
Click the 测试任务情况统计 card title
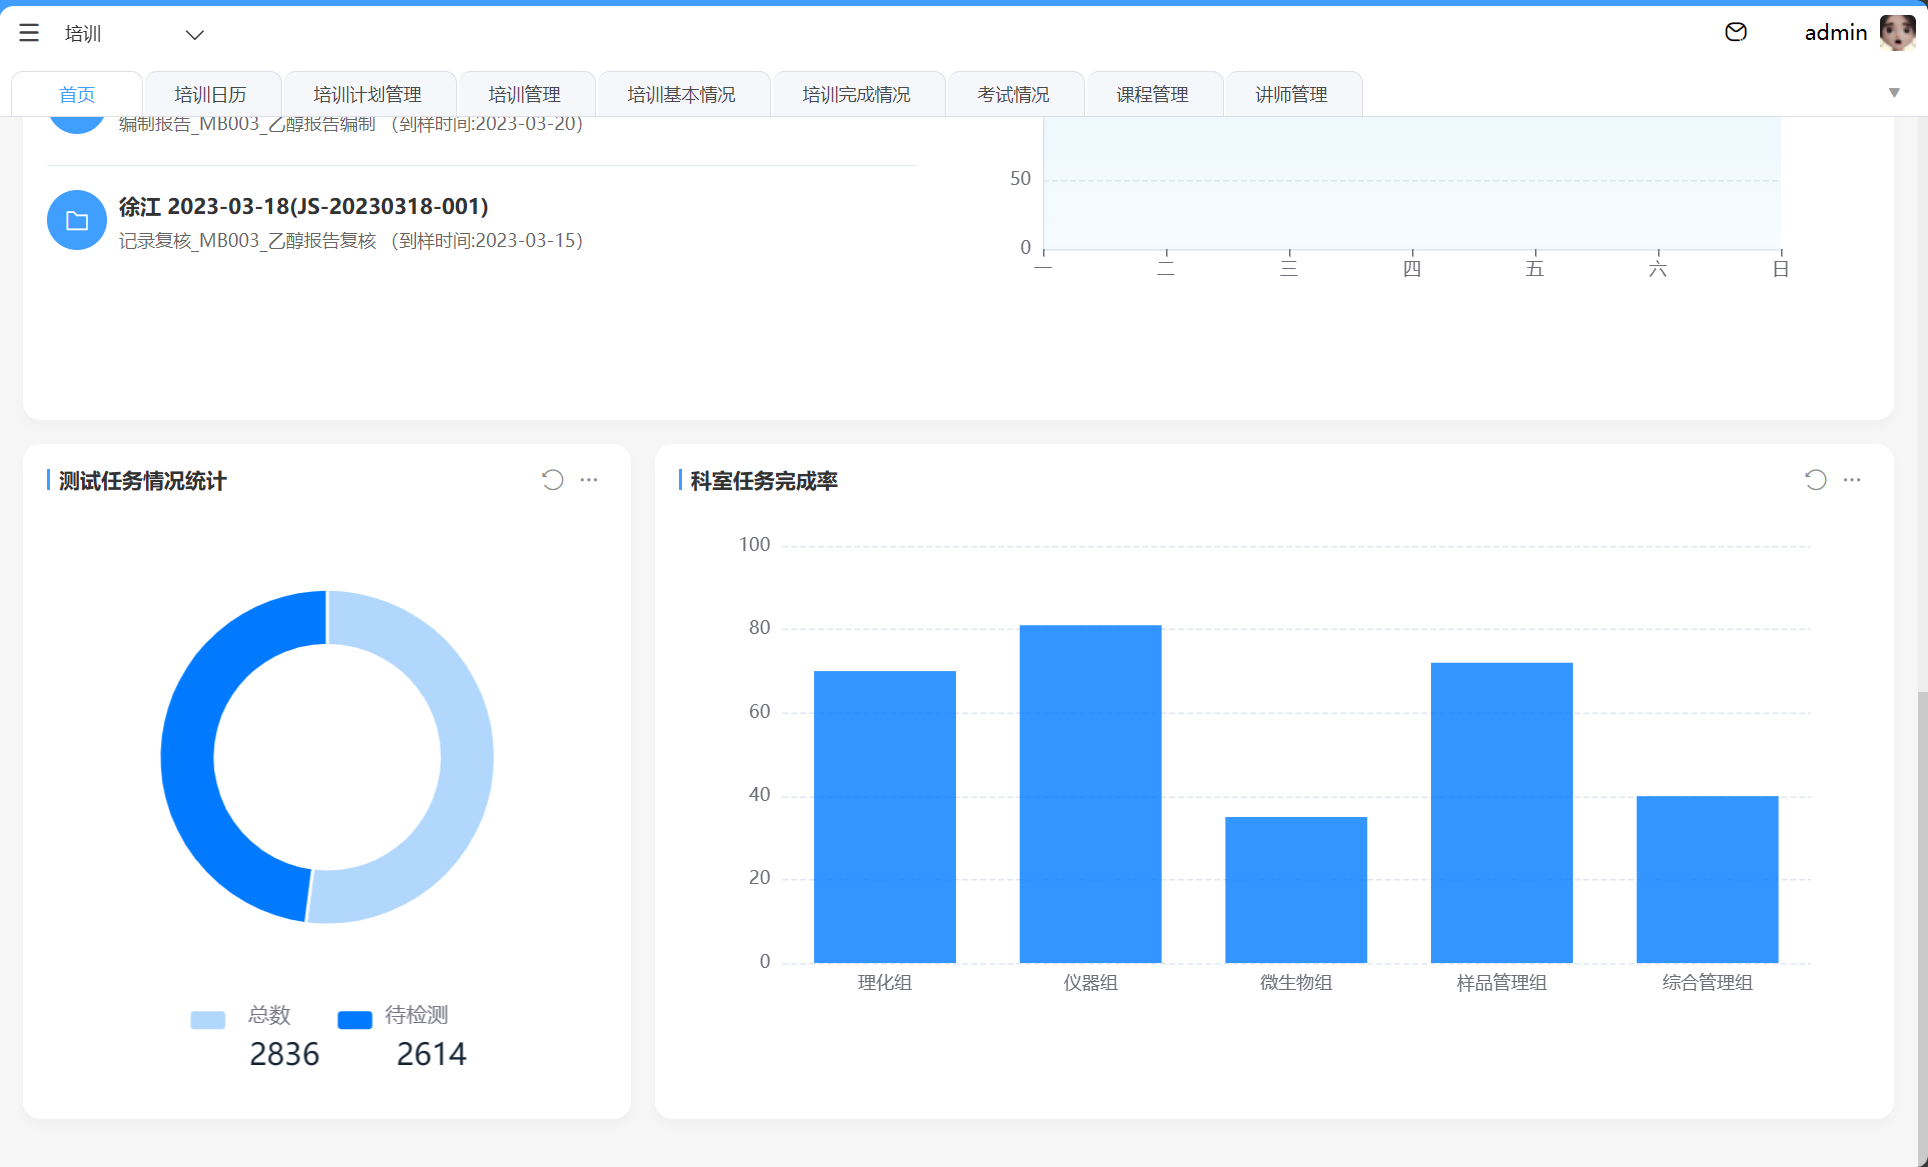pos(142,481)
